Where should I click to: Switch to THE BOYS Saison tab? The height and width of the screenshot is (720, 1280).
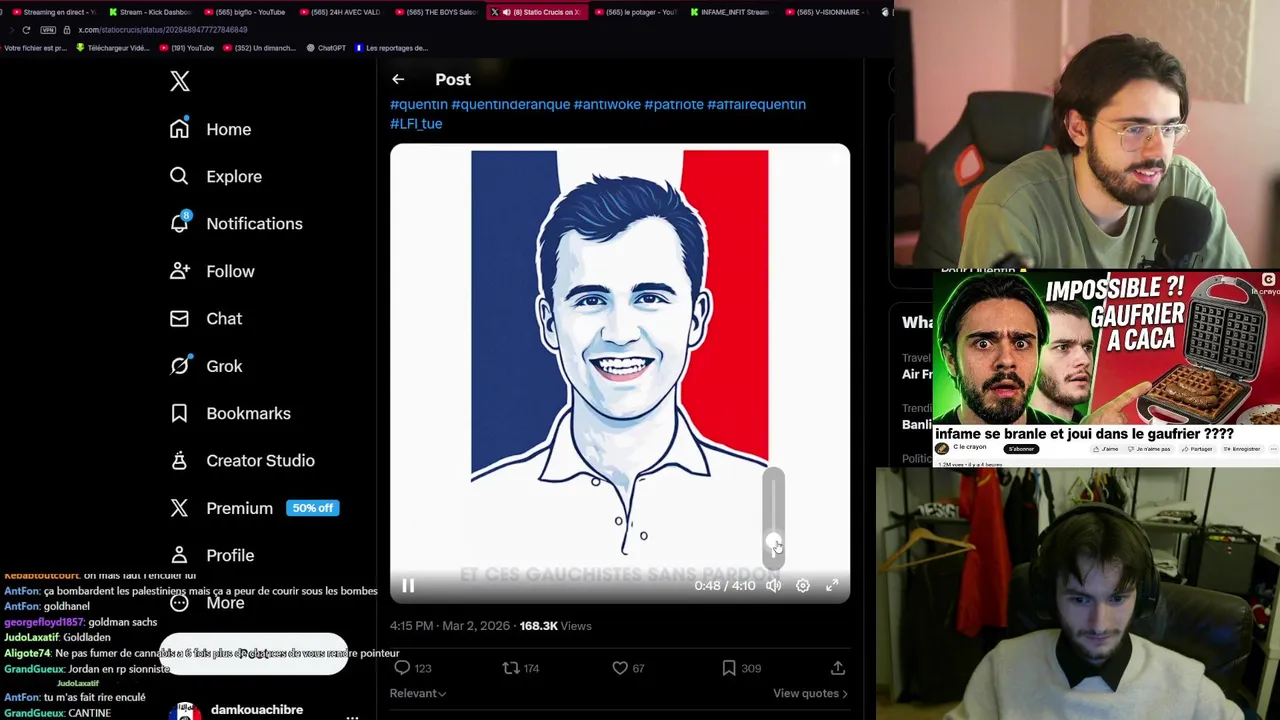(436, 12)
